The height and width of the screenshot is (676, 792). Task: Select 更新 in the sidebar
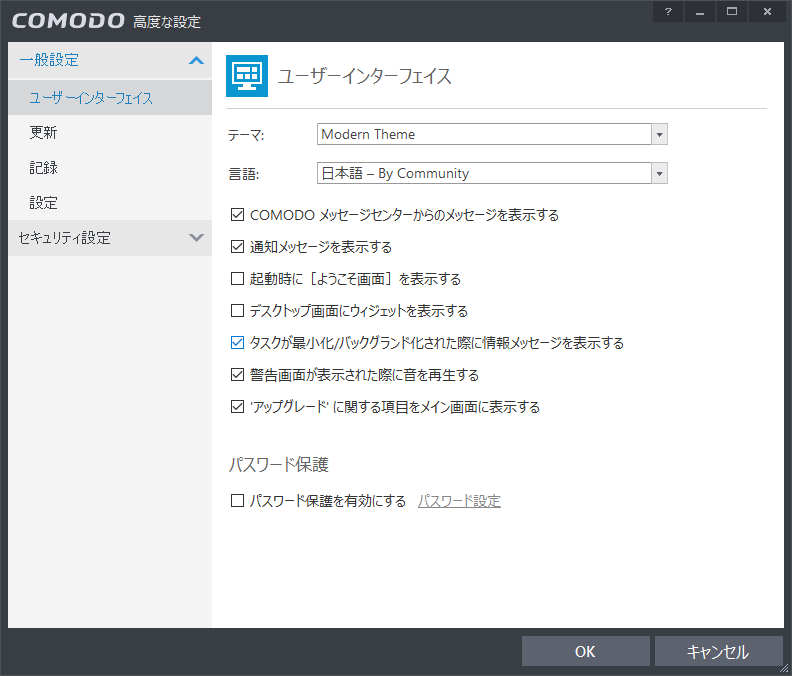click(x=110, y=132)
